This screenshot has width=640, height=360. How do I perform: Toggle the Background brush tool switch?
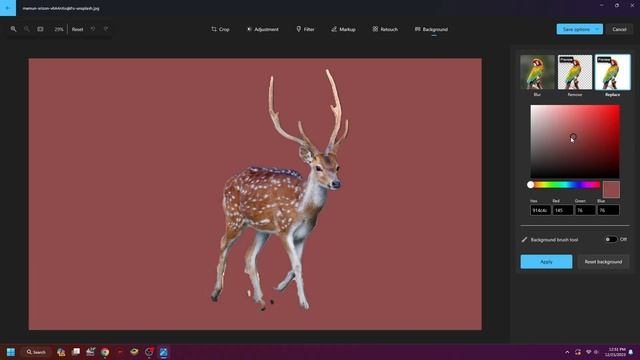(611, 240)
